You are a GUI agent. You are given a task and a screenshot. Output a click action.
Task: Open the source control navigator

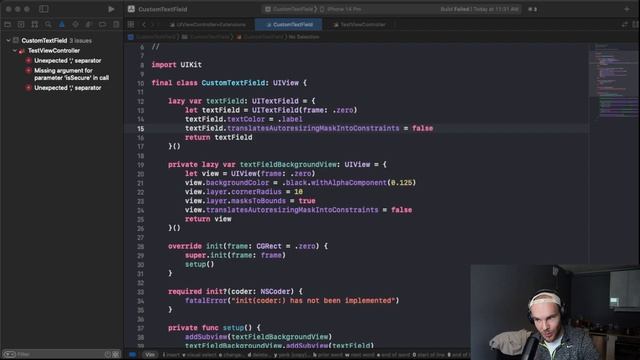coord(21,24)
